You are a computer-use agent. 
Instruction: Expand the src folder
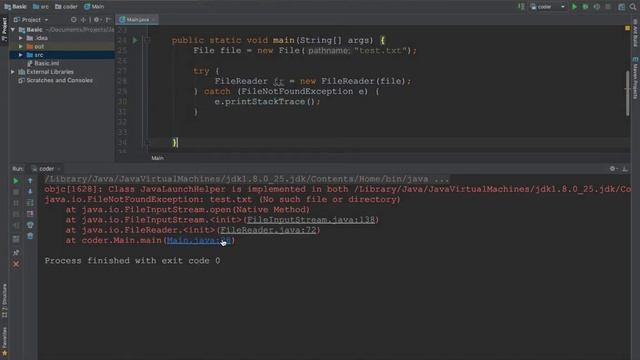[x=21, y=55]
